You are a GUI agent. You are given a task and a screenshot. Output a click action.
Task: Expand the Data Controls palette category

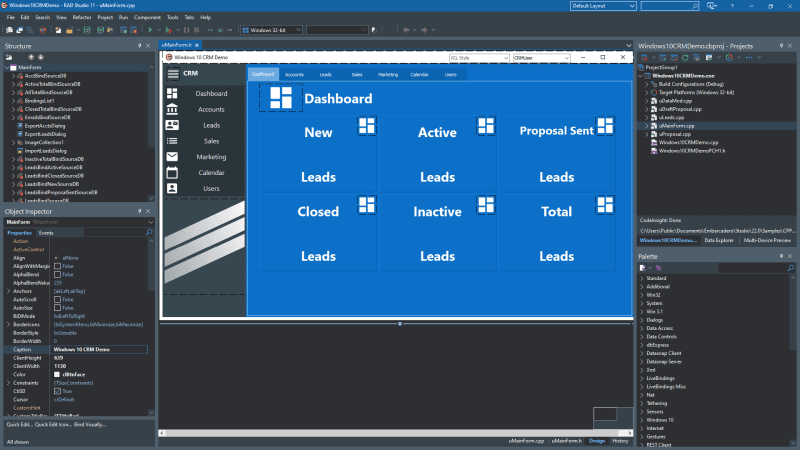click(x=641, y=336)
